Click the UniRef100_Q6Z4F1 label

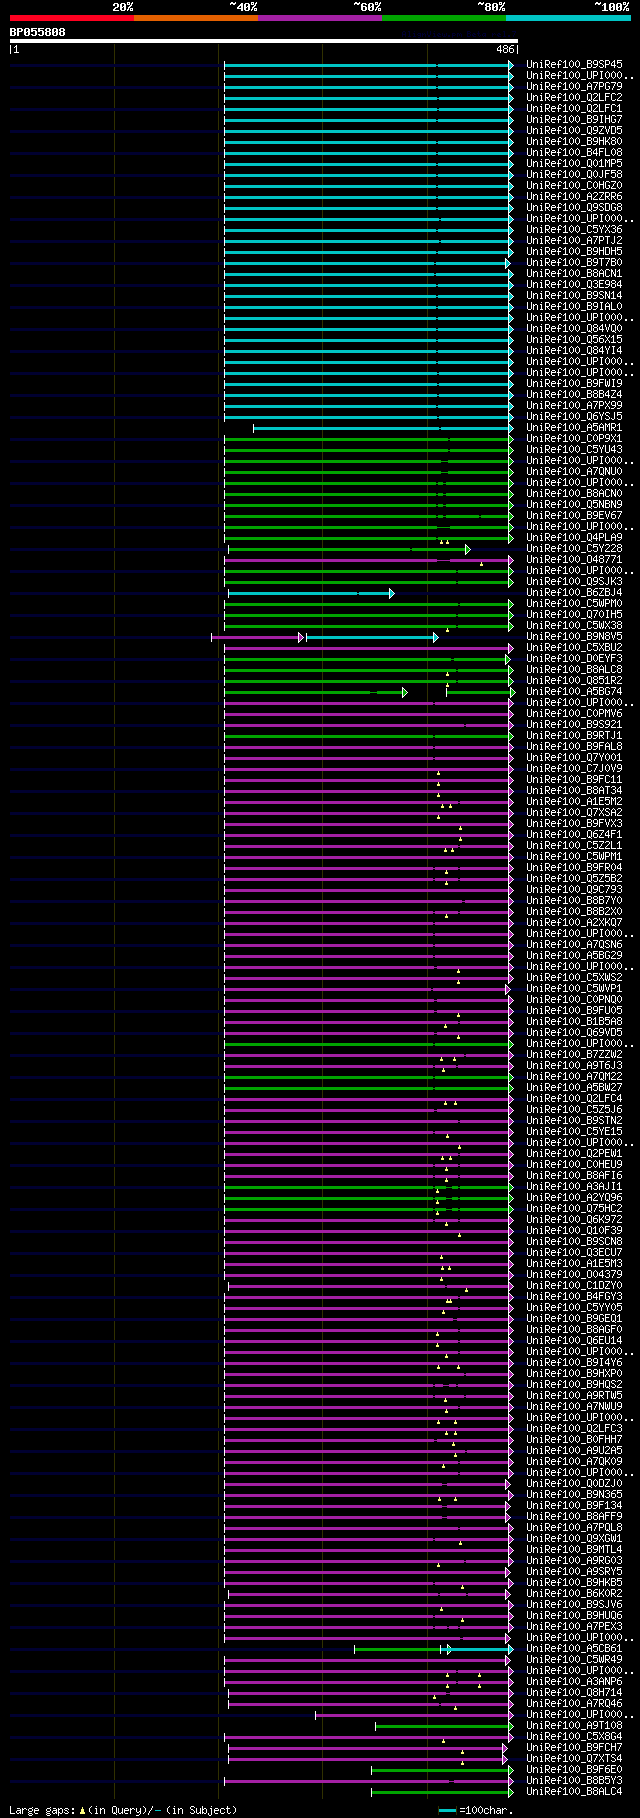click(574, 834)
